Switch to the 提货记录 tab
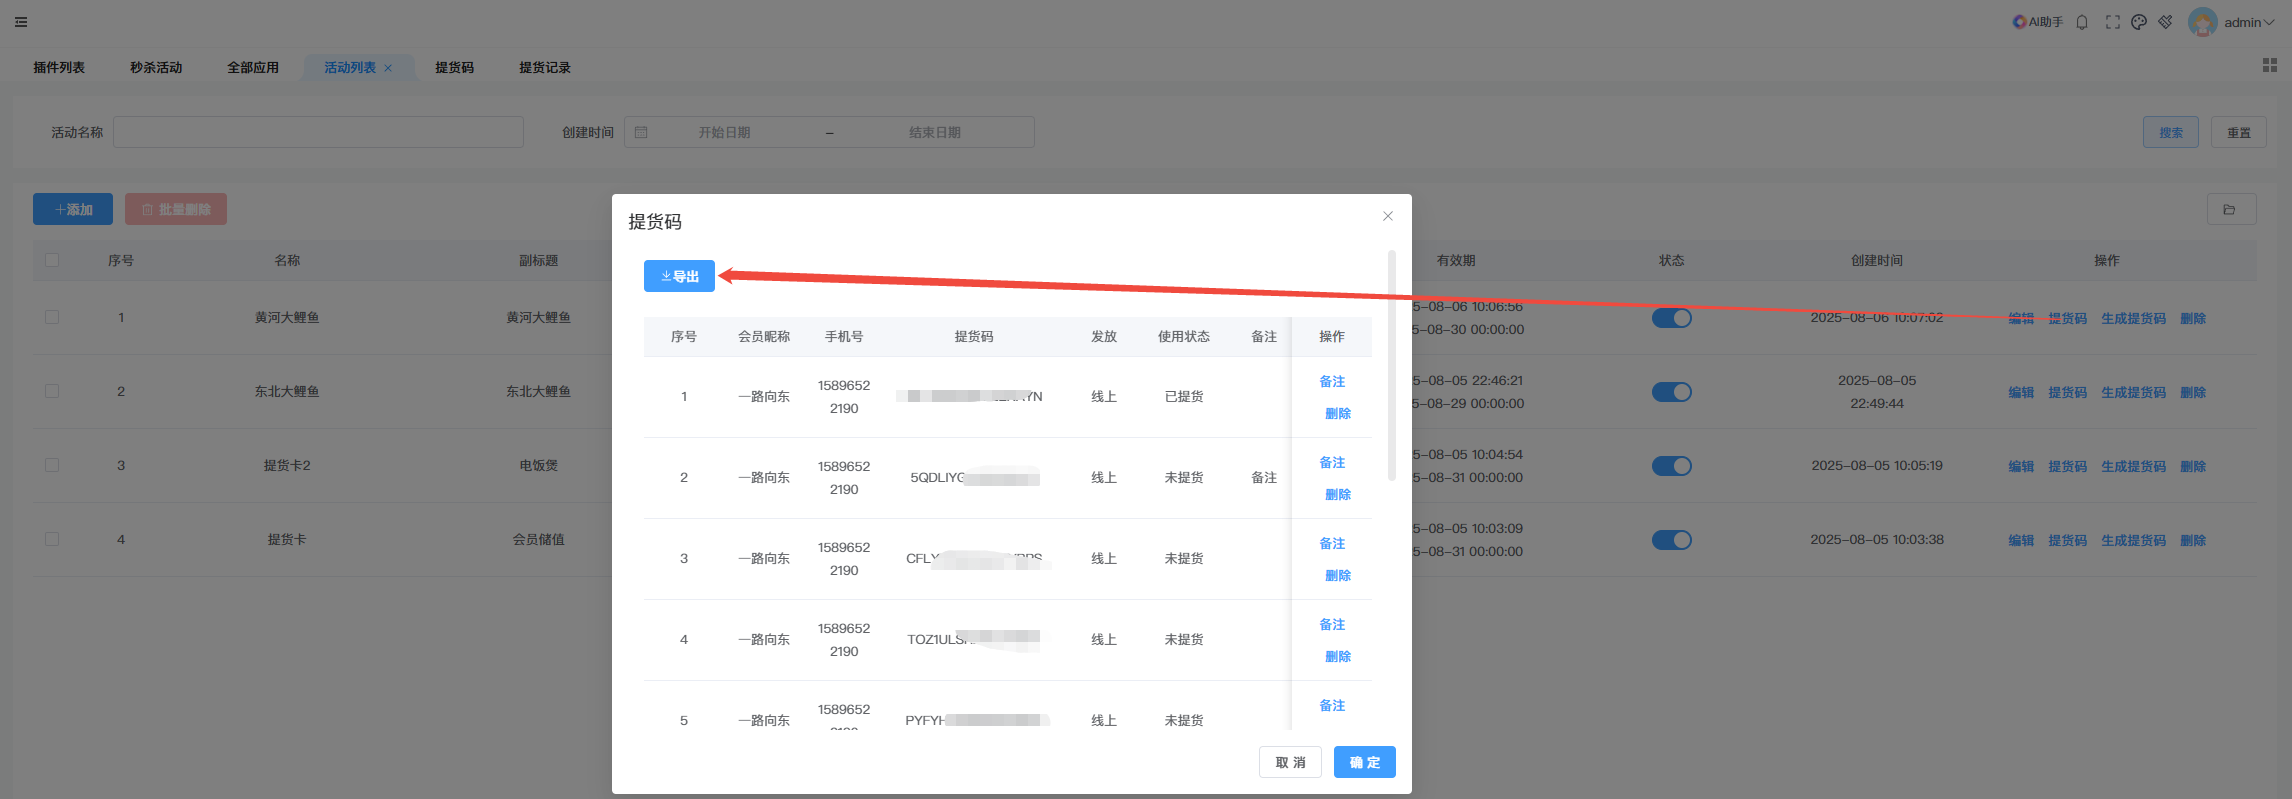 545,68
